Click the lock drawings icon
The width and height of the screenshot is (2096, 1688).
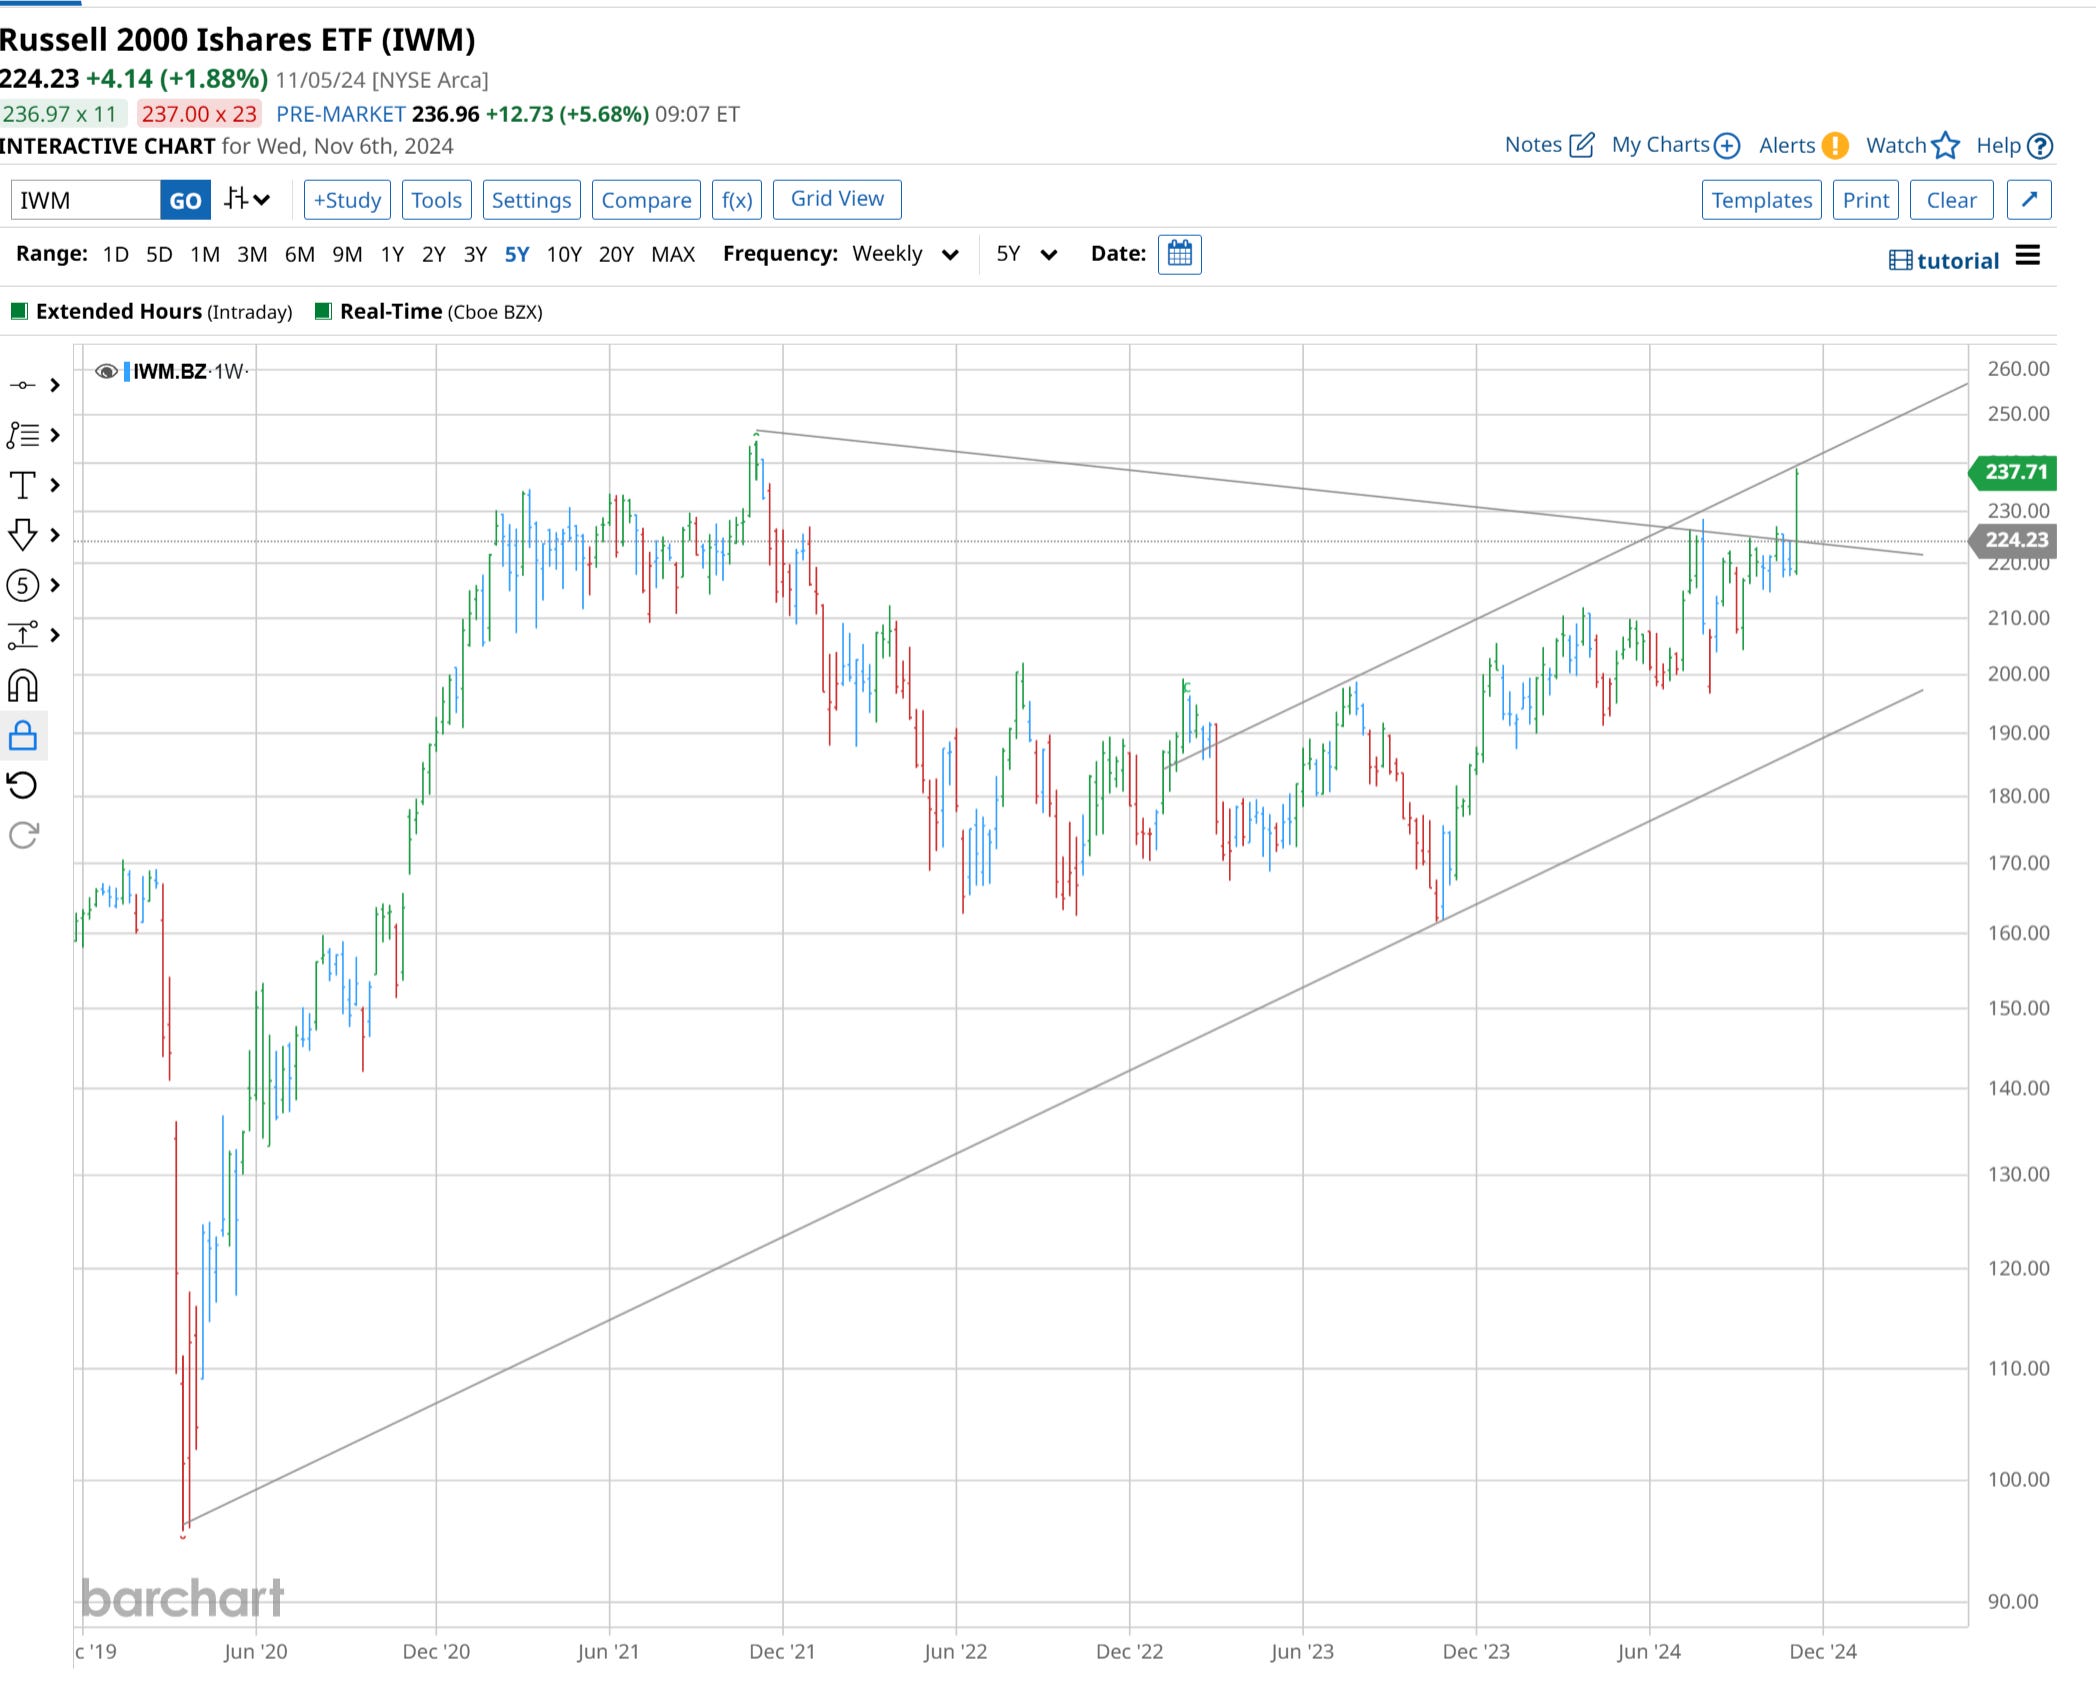pyautogui.click(x=22, y=736)
